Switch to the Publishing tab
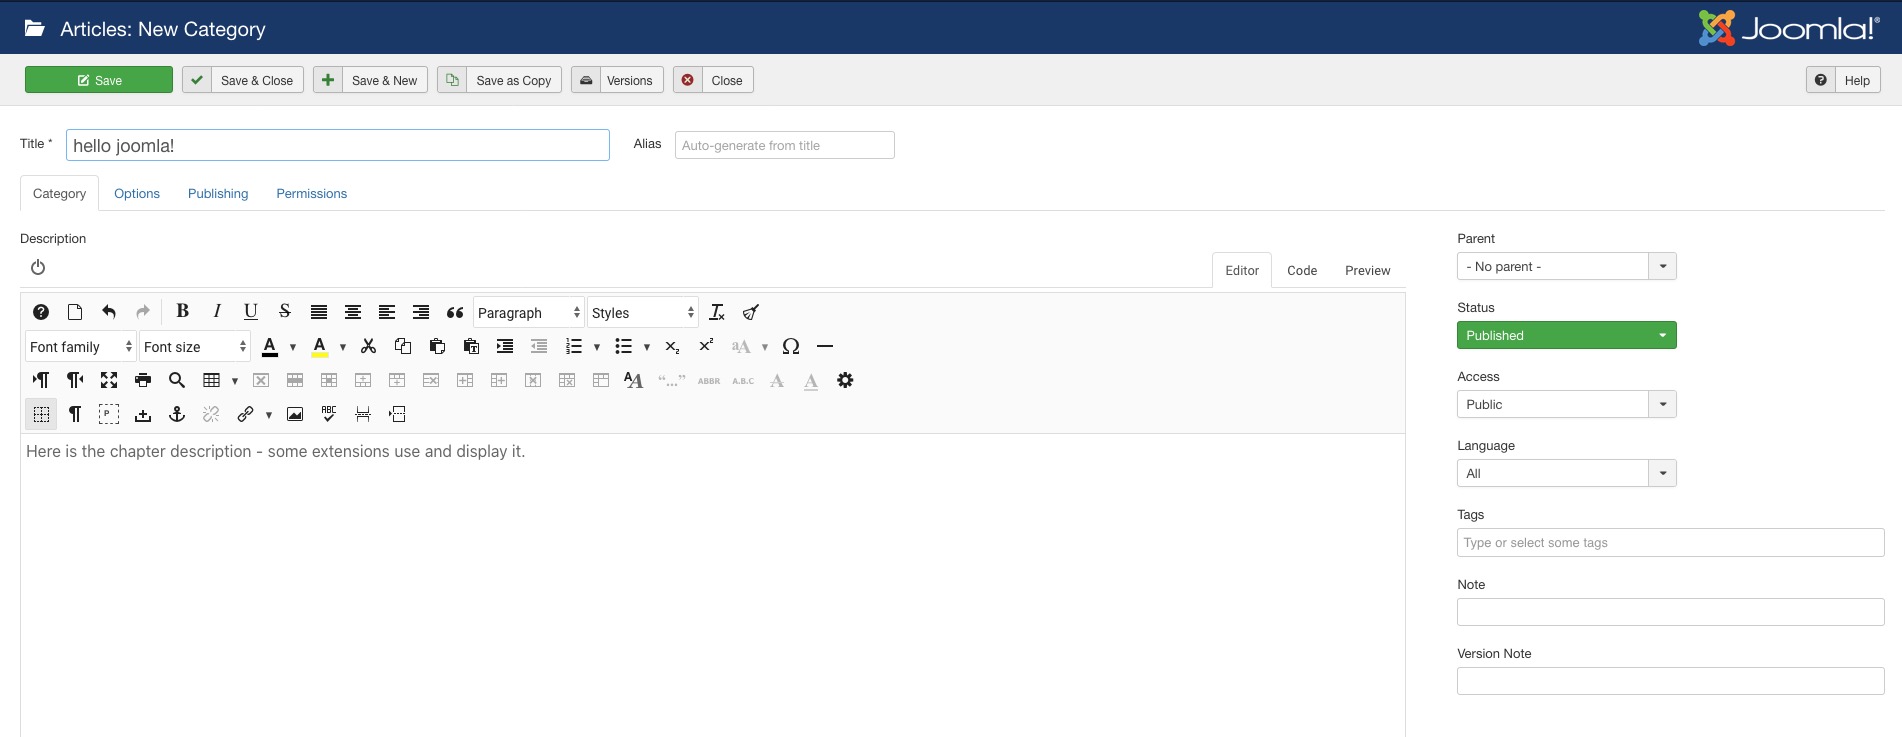The image size is (1902, 737). tap(218, 193)
